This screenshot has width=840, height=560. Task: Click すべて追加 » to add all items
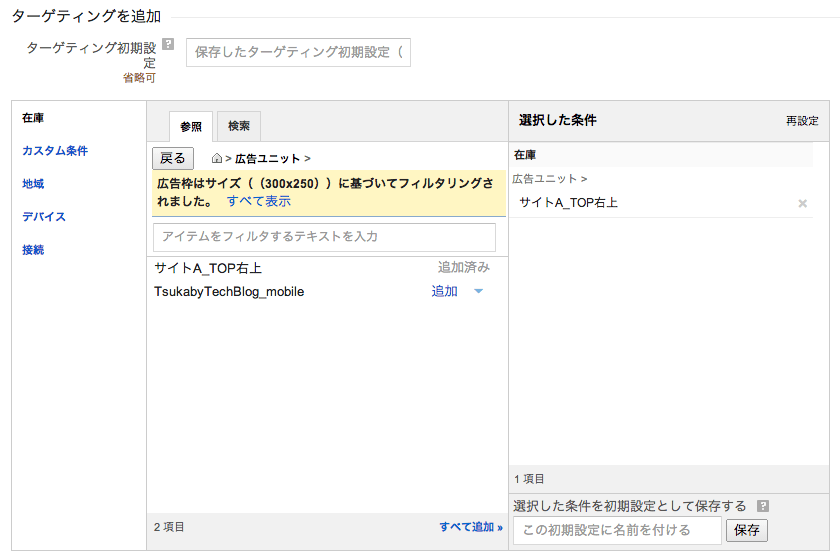click(x=470, y=527)
